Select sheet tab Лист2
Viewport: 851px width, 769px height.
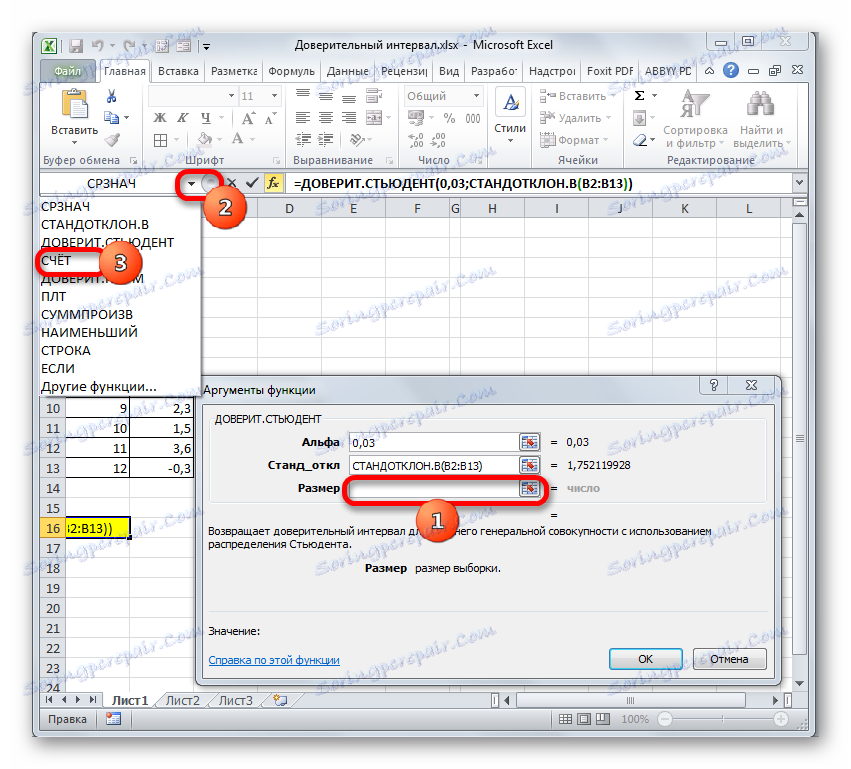[x=182, y=701]
